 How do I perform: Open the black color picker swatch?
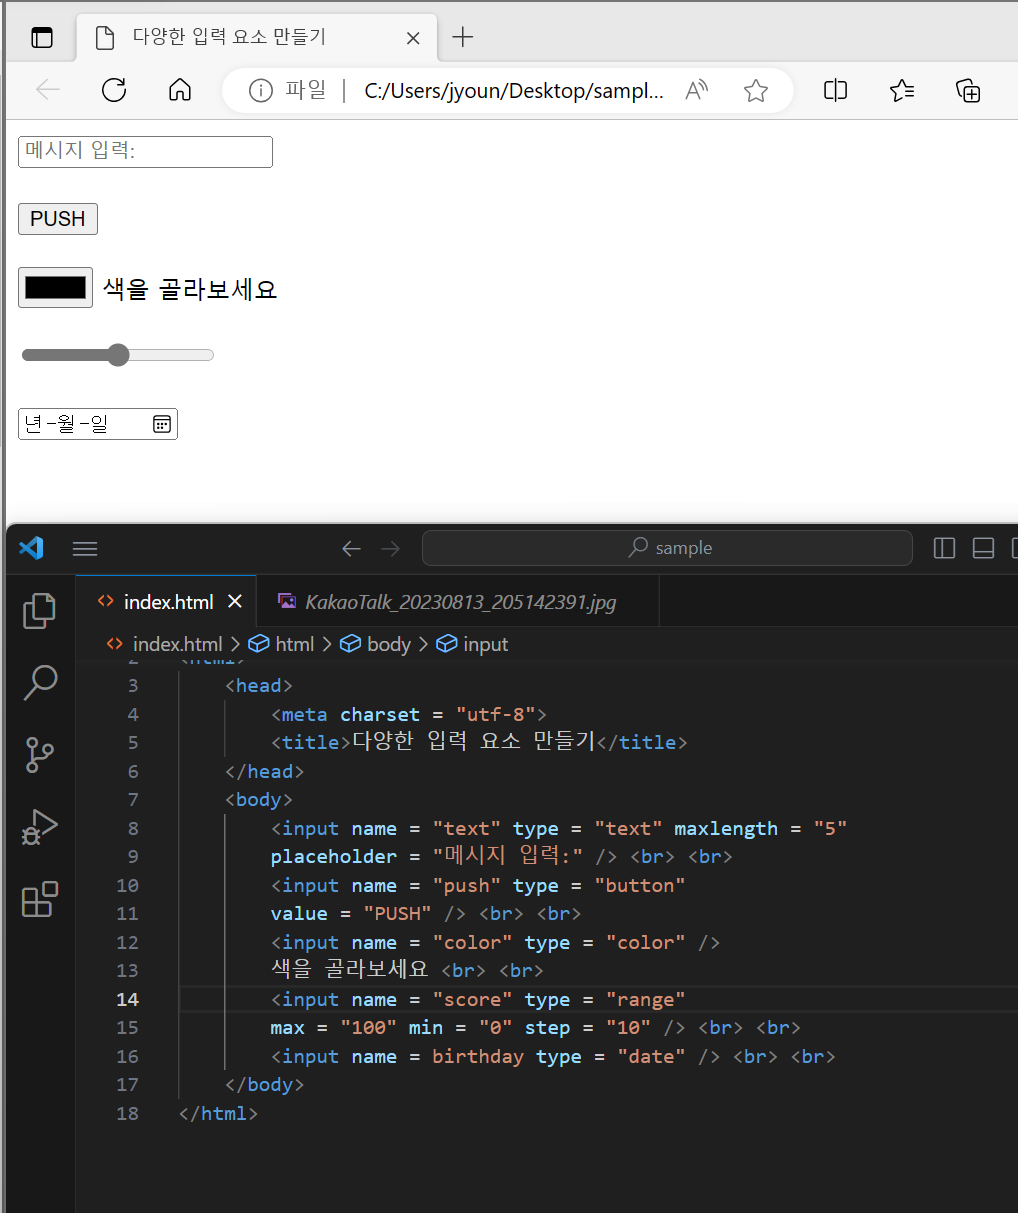click(55, 288)
